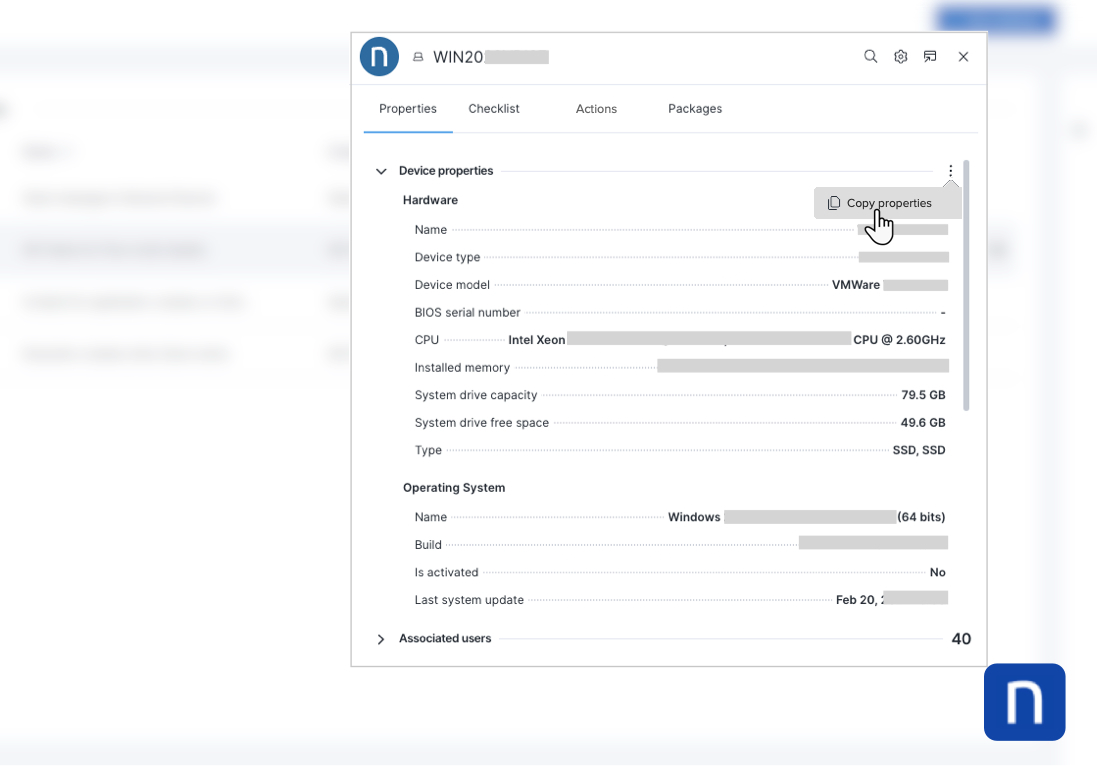Image resolution: width=1097 pixels, height=766 pixels.
Task: Collapse the Device properties section
Action: point(380,171)
